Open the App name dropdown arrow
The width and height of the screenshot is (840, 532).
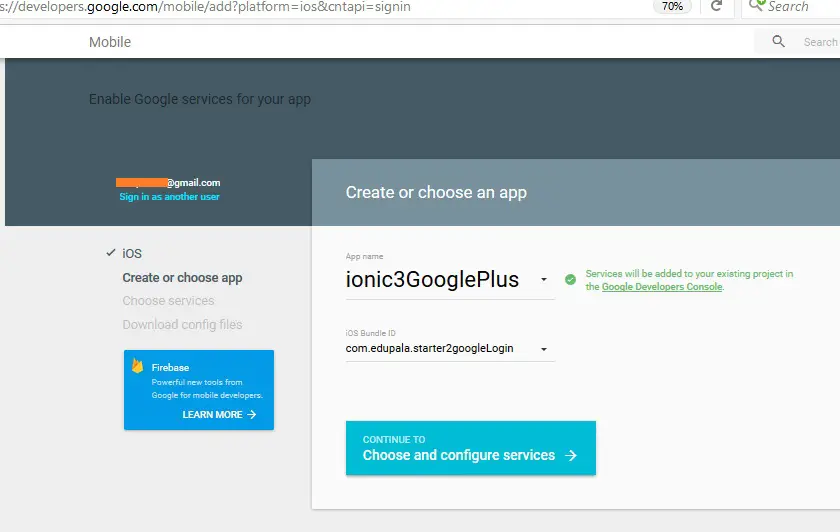544,279
